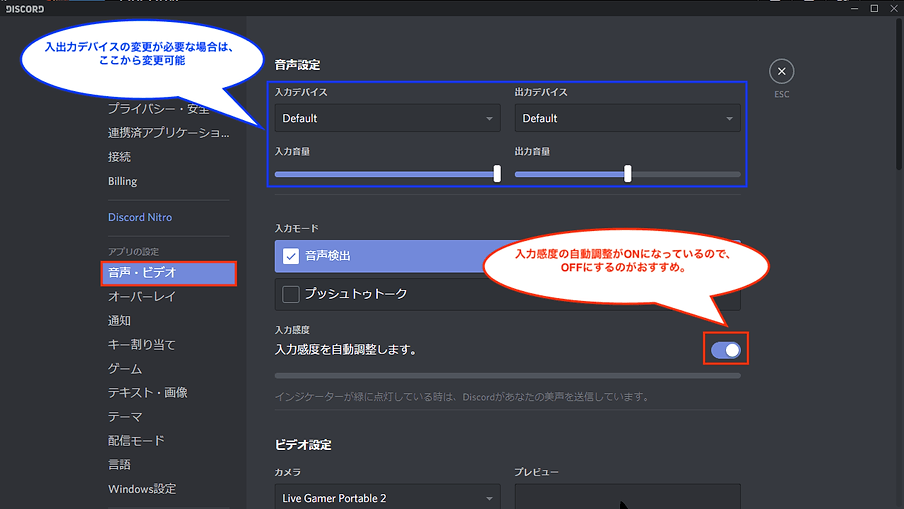
Task: Click the アプリの設定 sidebar header
Action: [133, 252]
